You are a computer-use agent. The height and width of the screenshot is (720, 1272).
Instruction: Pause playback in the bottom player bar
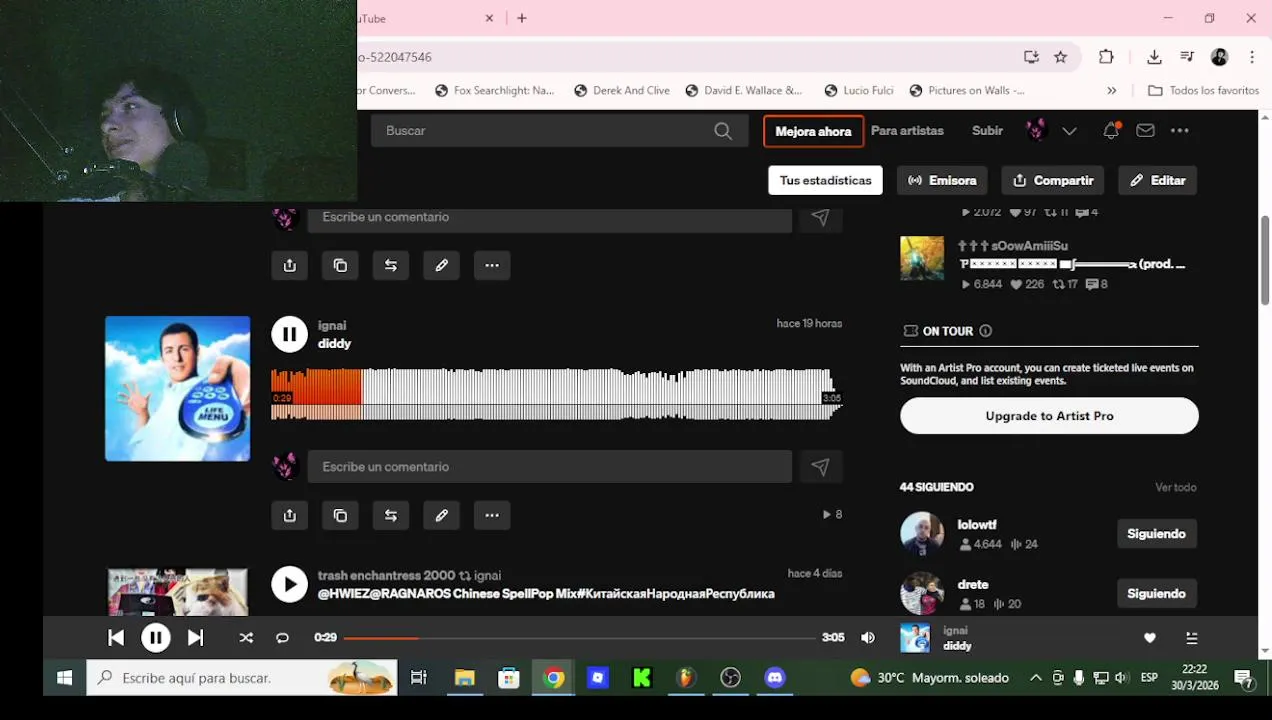point(155,638)
